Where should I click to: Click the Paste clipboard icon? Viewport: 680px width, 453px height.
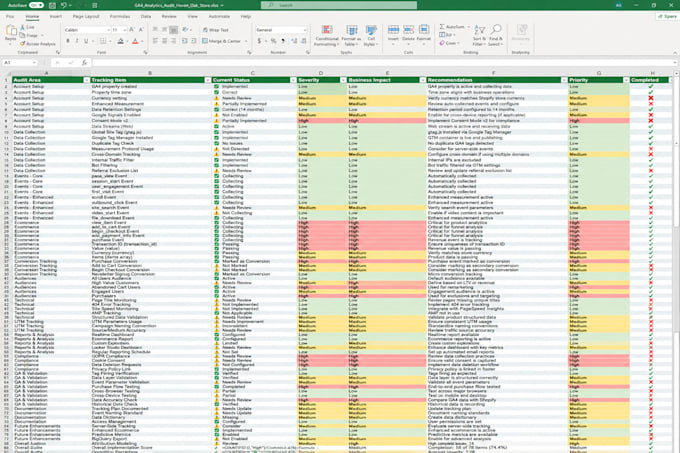(11, 33)
